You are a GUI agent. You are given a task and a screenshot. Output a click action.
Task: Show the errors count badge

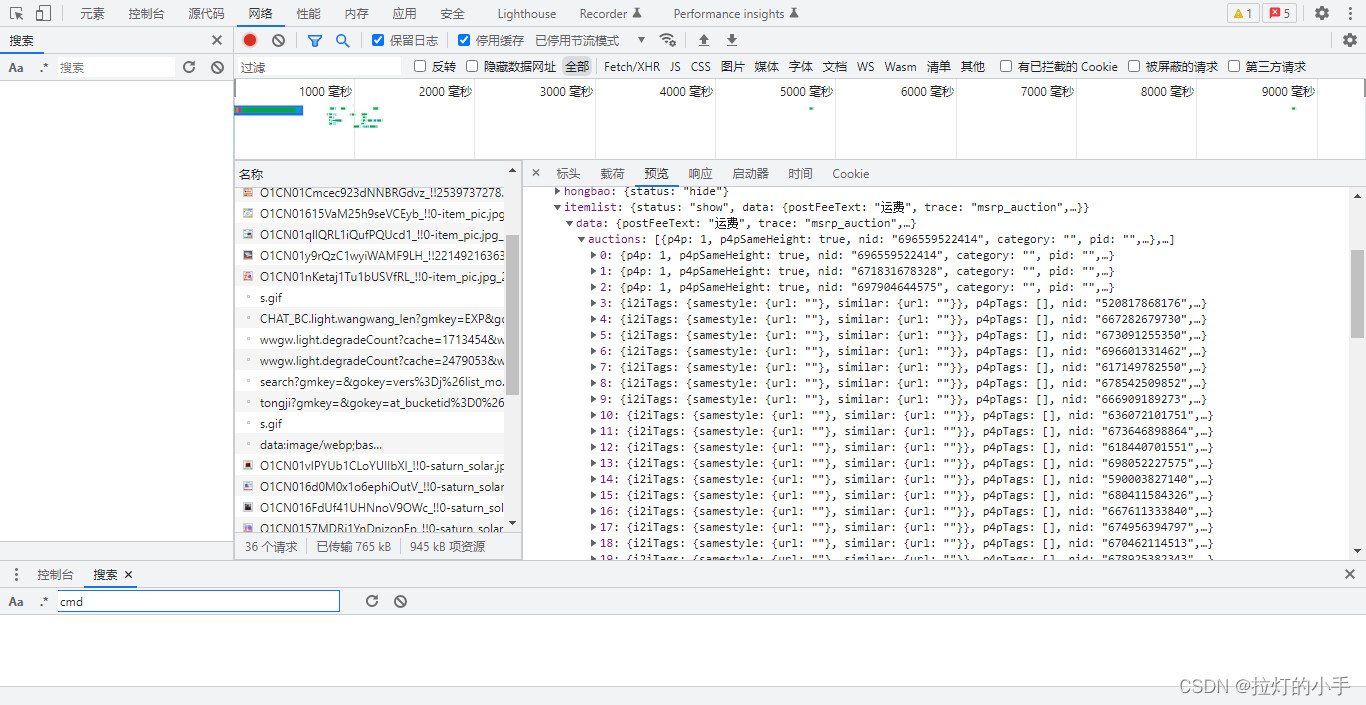1279,13
